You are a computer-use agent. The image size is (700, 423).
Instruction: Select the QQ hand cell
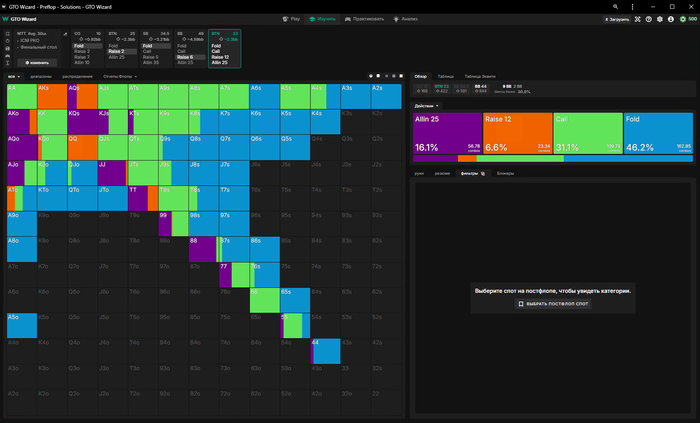[x=83, y=147]
